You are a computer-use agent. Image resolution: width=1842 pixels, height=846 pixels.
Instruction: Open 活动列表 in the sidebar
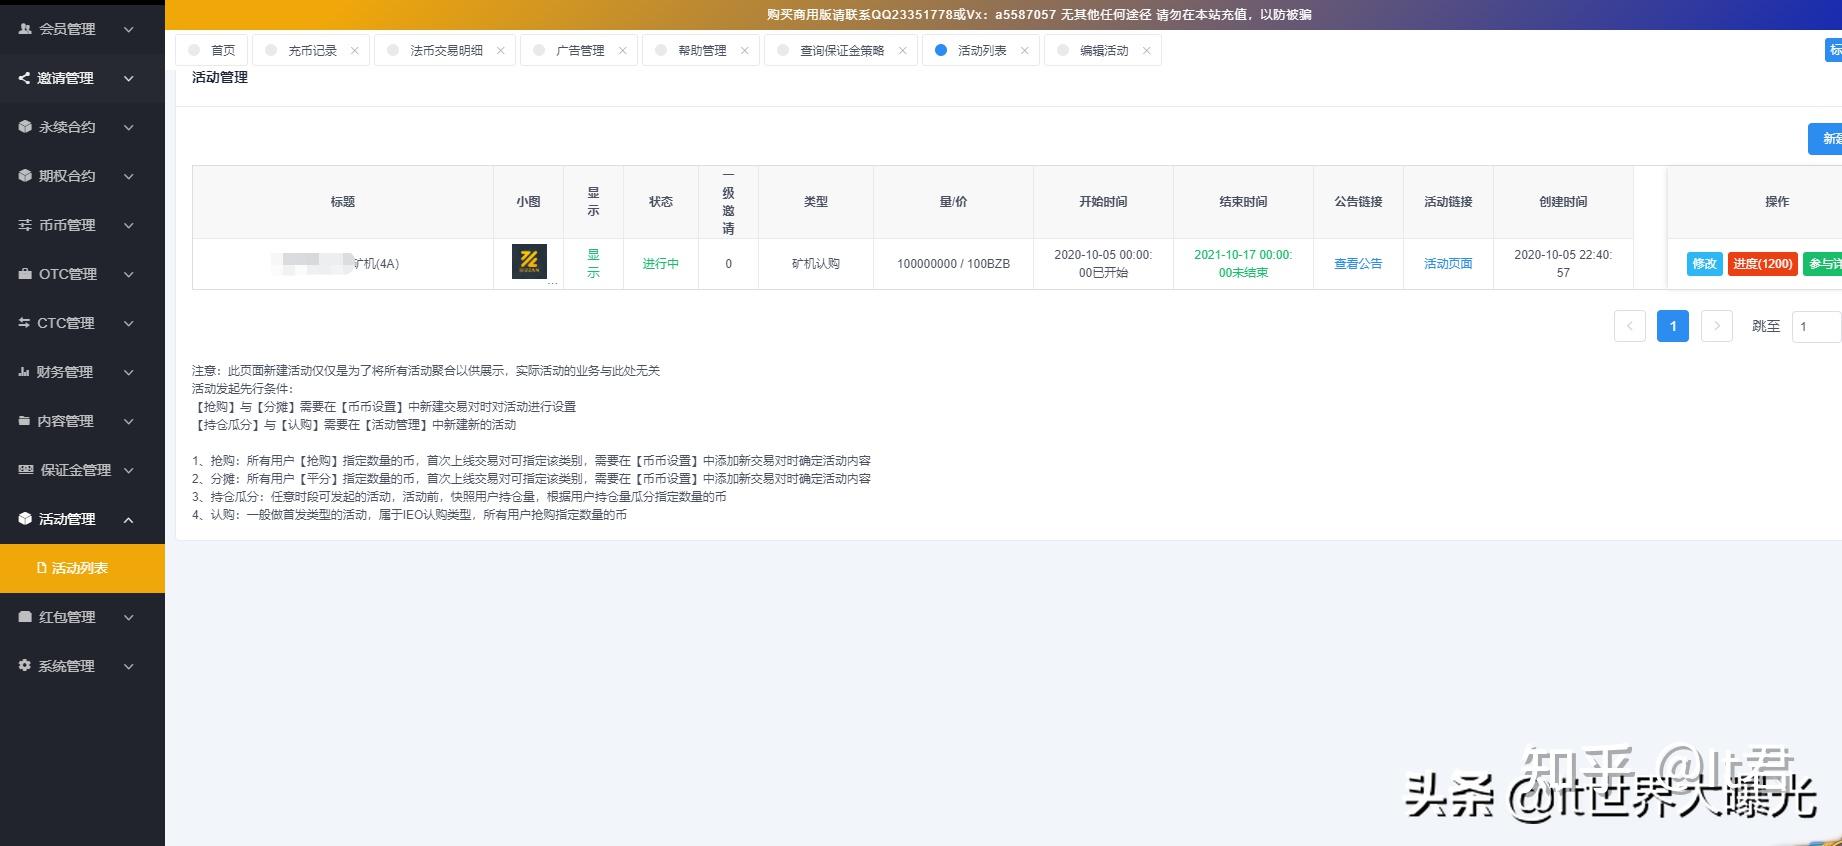[x=82, y=568]
